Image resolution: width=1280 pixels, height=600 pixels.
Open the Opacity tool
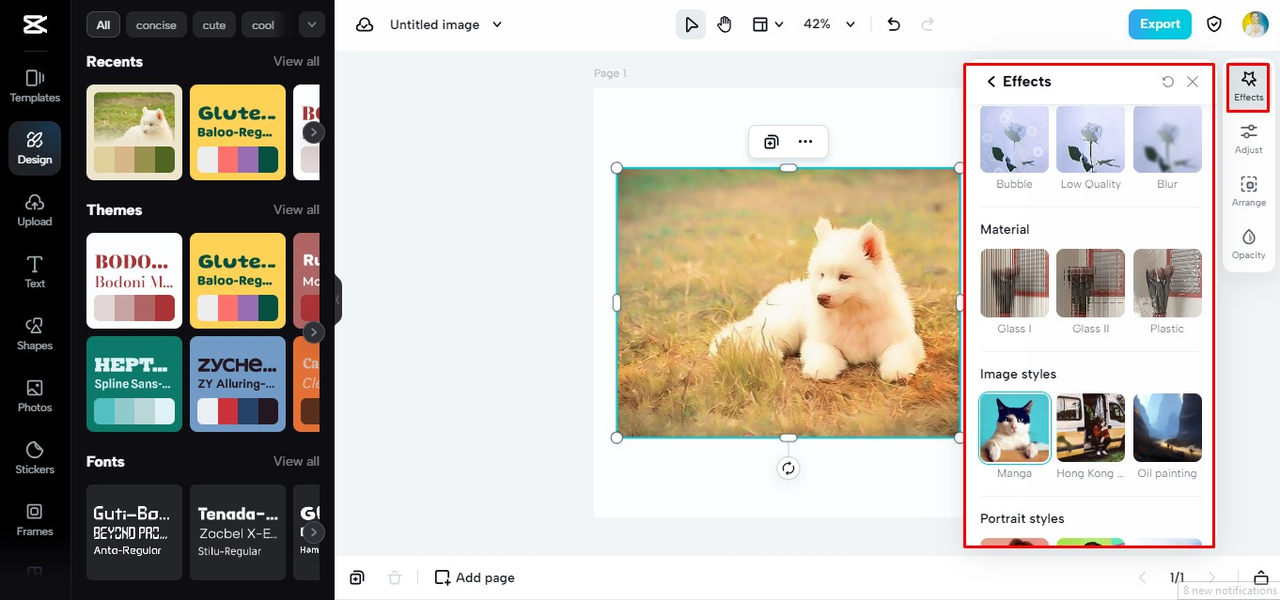click(x=1249, y=244)
